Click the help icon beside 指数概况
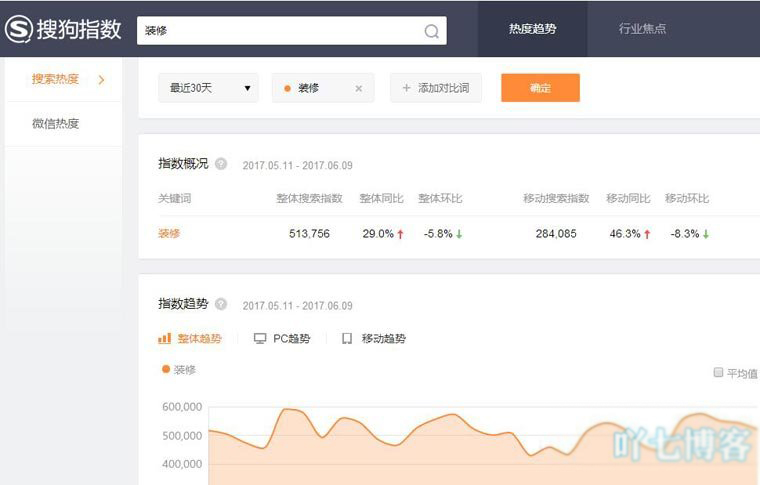This screenshot has width=760, height=485. tap(221, 164)
